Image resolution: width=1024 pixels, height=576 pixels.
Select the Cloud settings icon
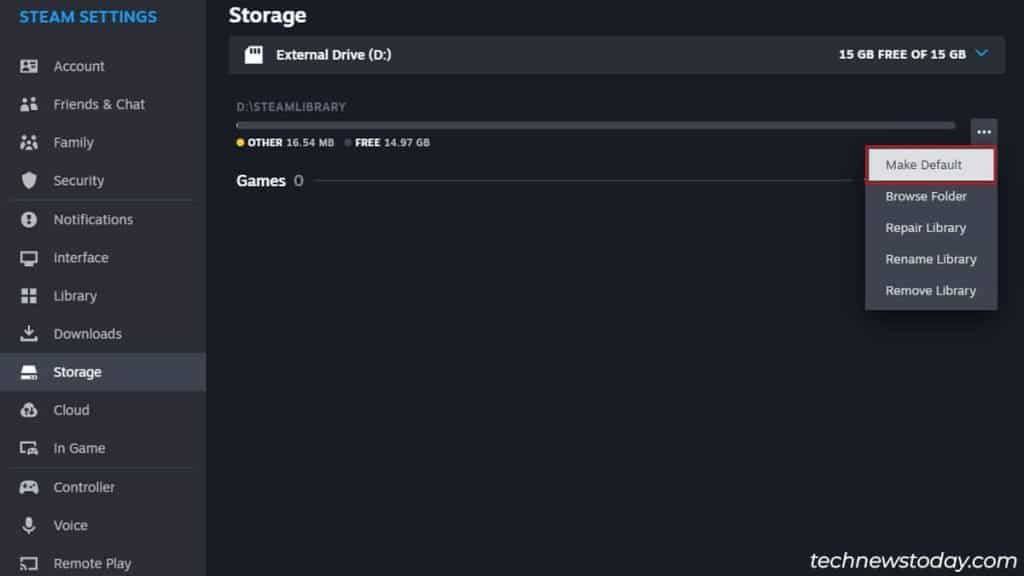click(29, 410)
